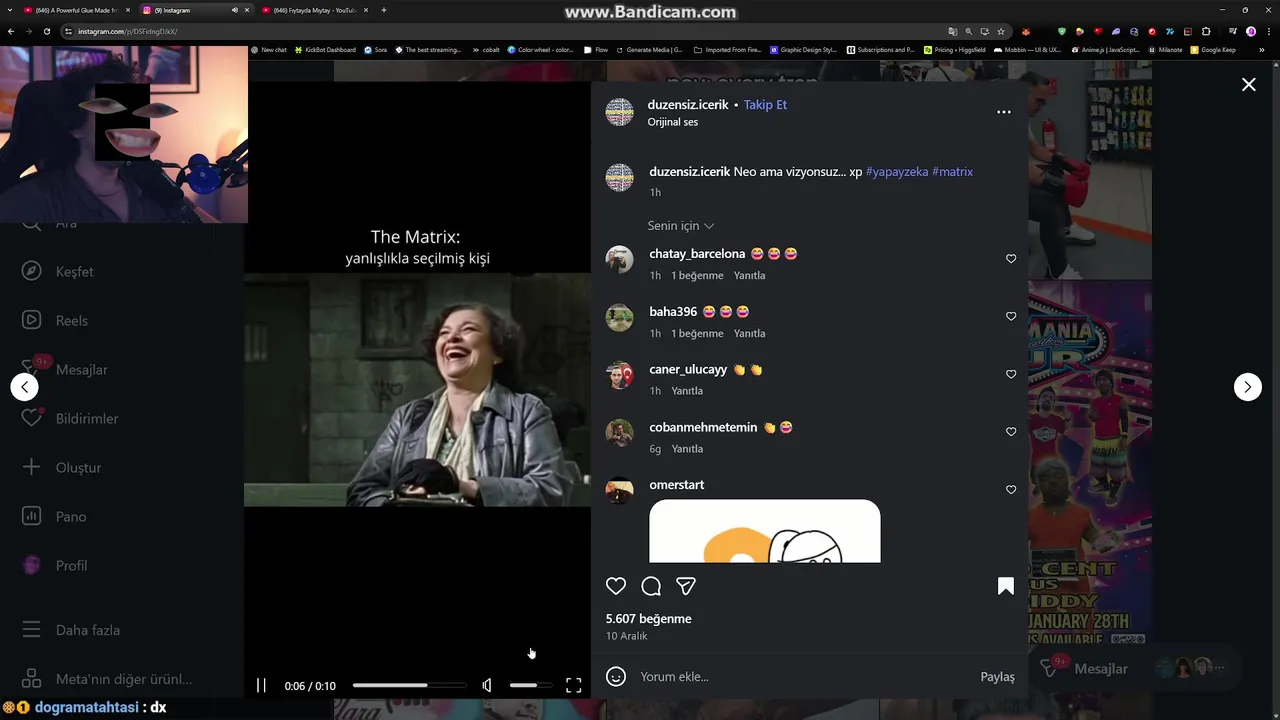
Task: Open Meta'nın diğer ürünleri menu
Action: pos(107,679)
